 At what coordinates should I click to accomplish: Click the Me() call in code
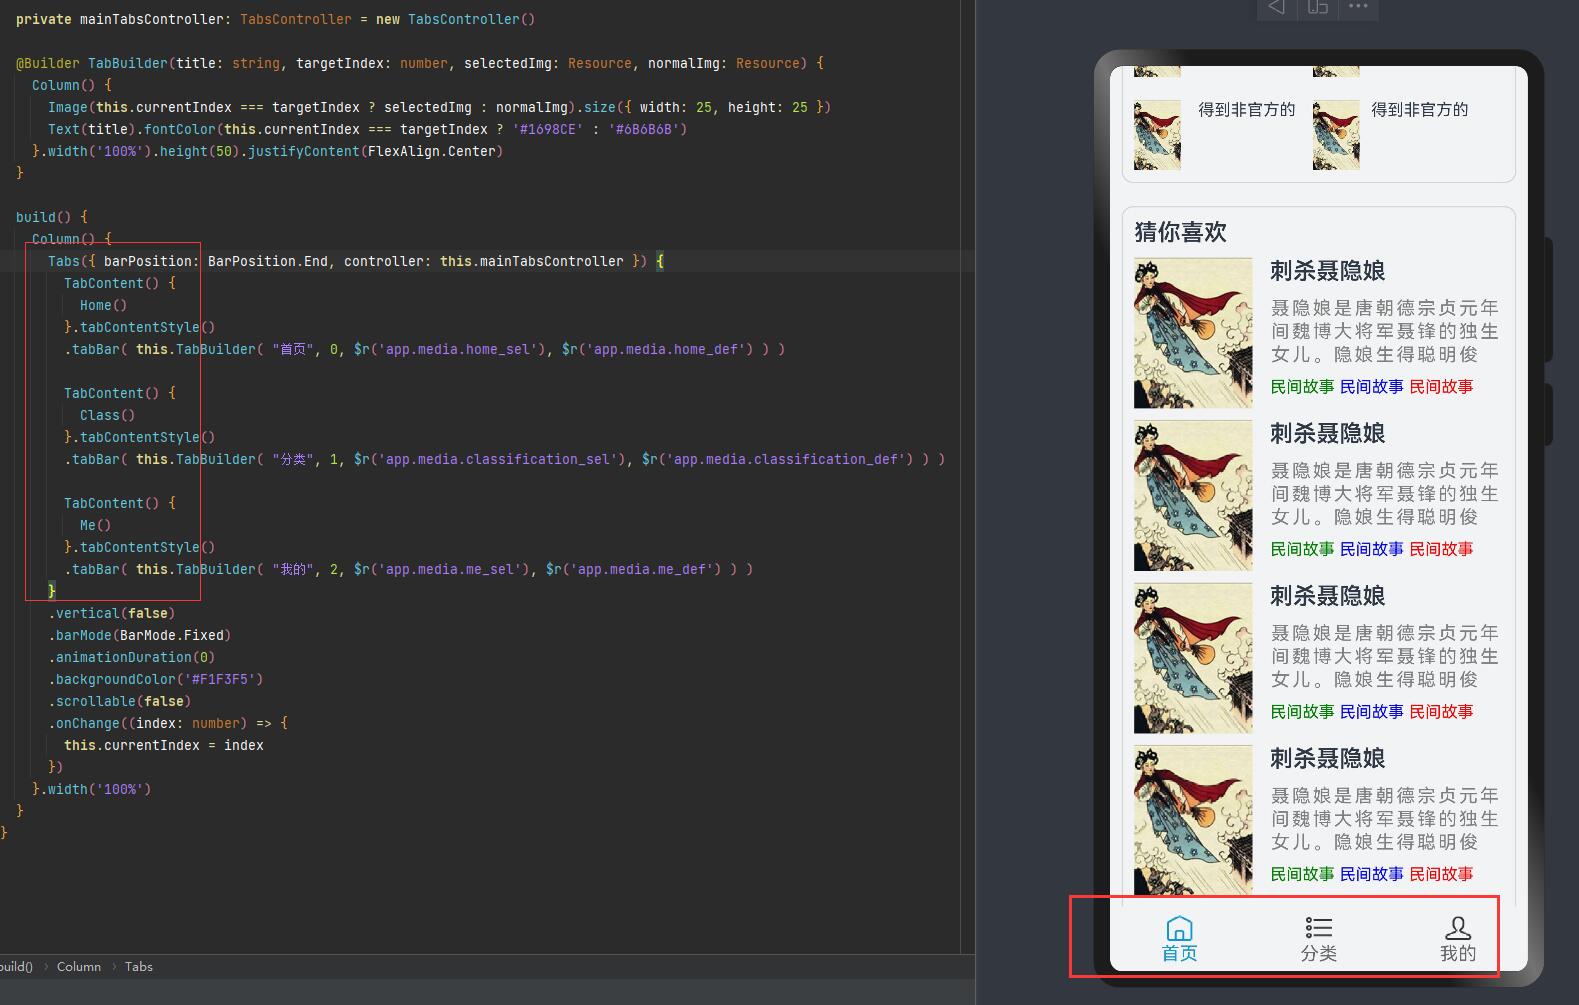click(96, 525)
